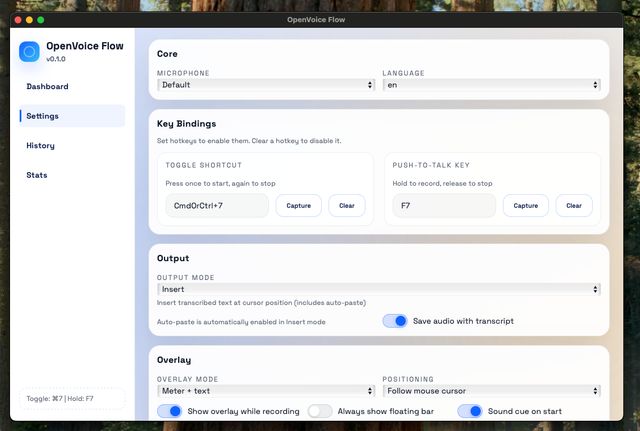Click the Auto-paste is automatically enabled note
Screen dimensions: 640x431
pyautogui.click(x=241, y=322)
